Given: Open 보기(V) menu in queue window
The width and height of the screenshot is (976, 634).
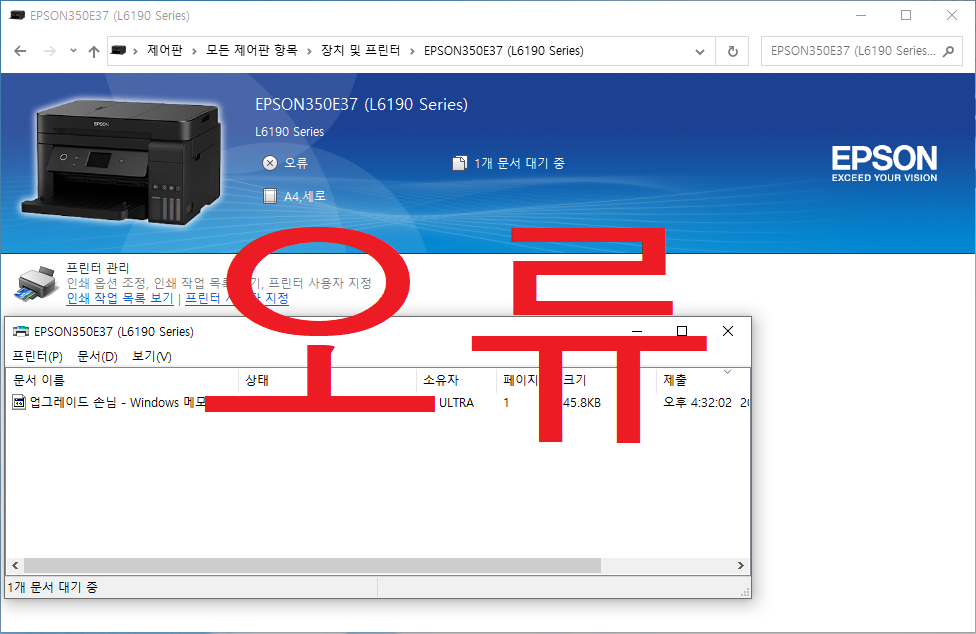Looking at the screenshot, I should coord(152,356).
